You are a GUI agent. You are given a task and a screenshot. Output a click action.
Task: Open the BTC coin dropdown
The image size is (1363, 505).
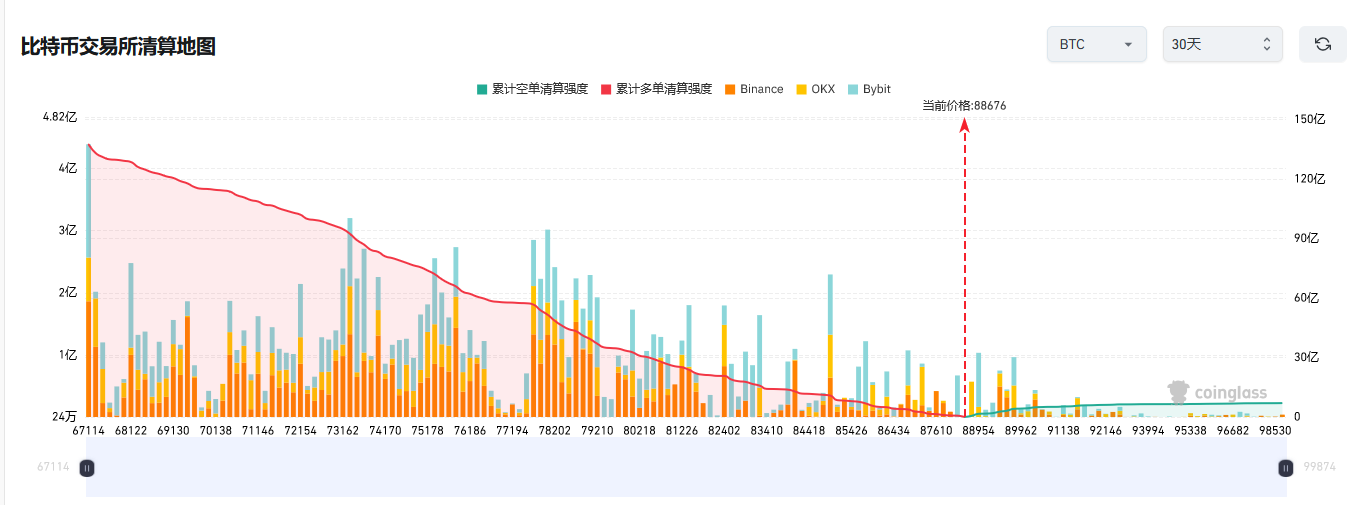point(1096,44)
